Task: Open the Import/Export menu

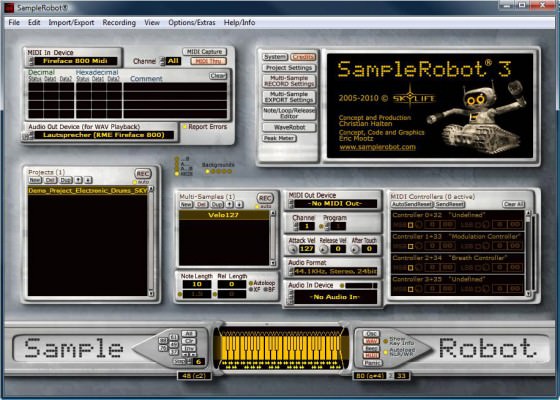Action: pos(71,22)
